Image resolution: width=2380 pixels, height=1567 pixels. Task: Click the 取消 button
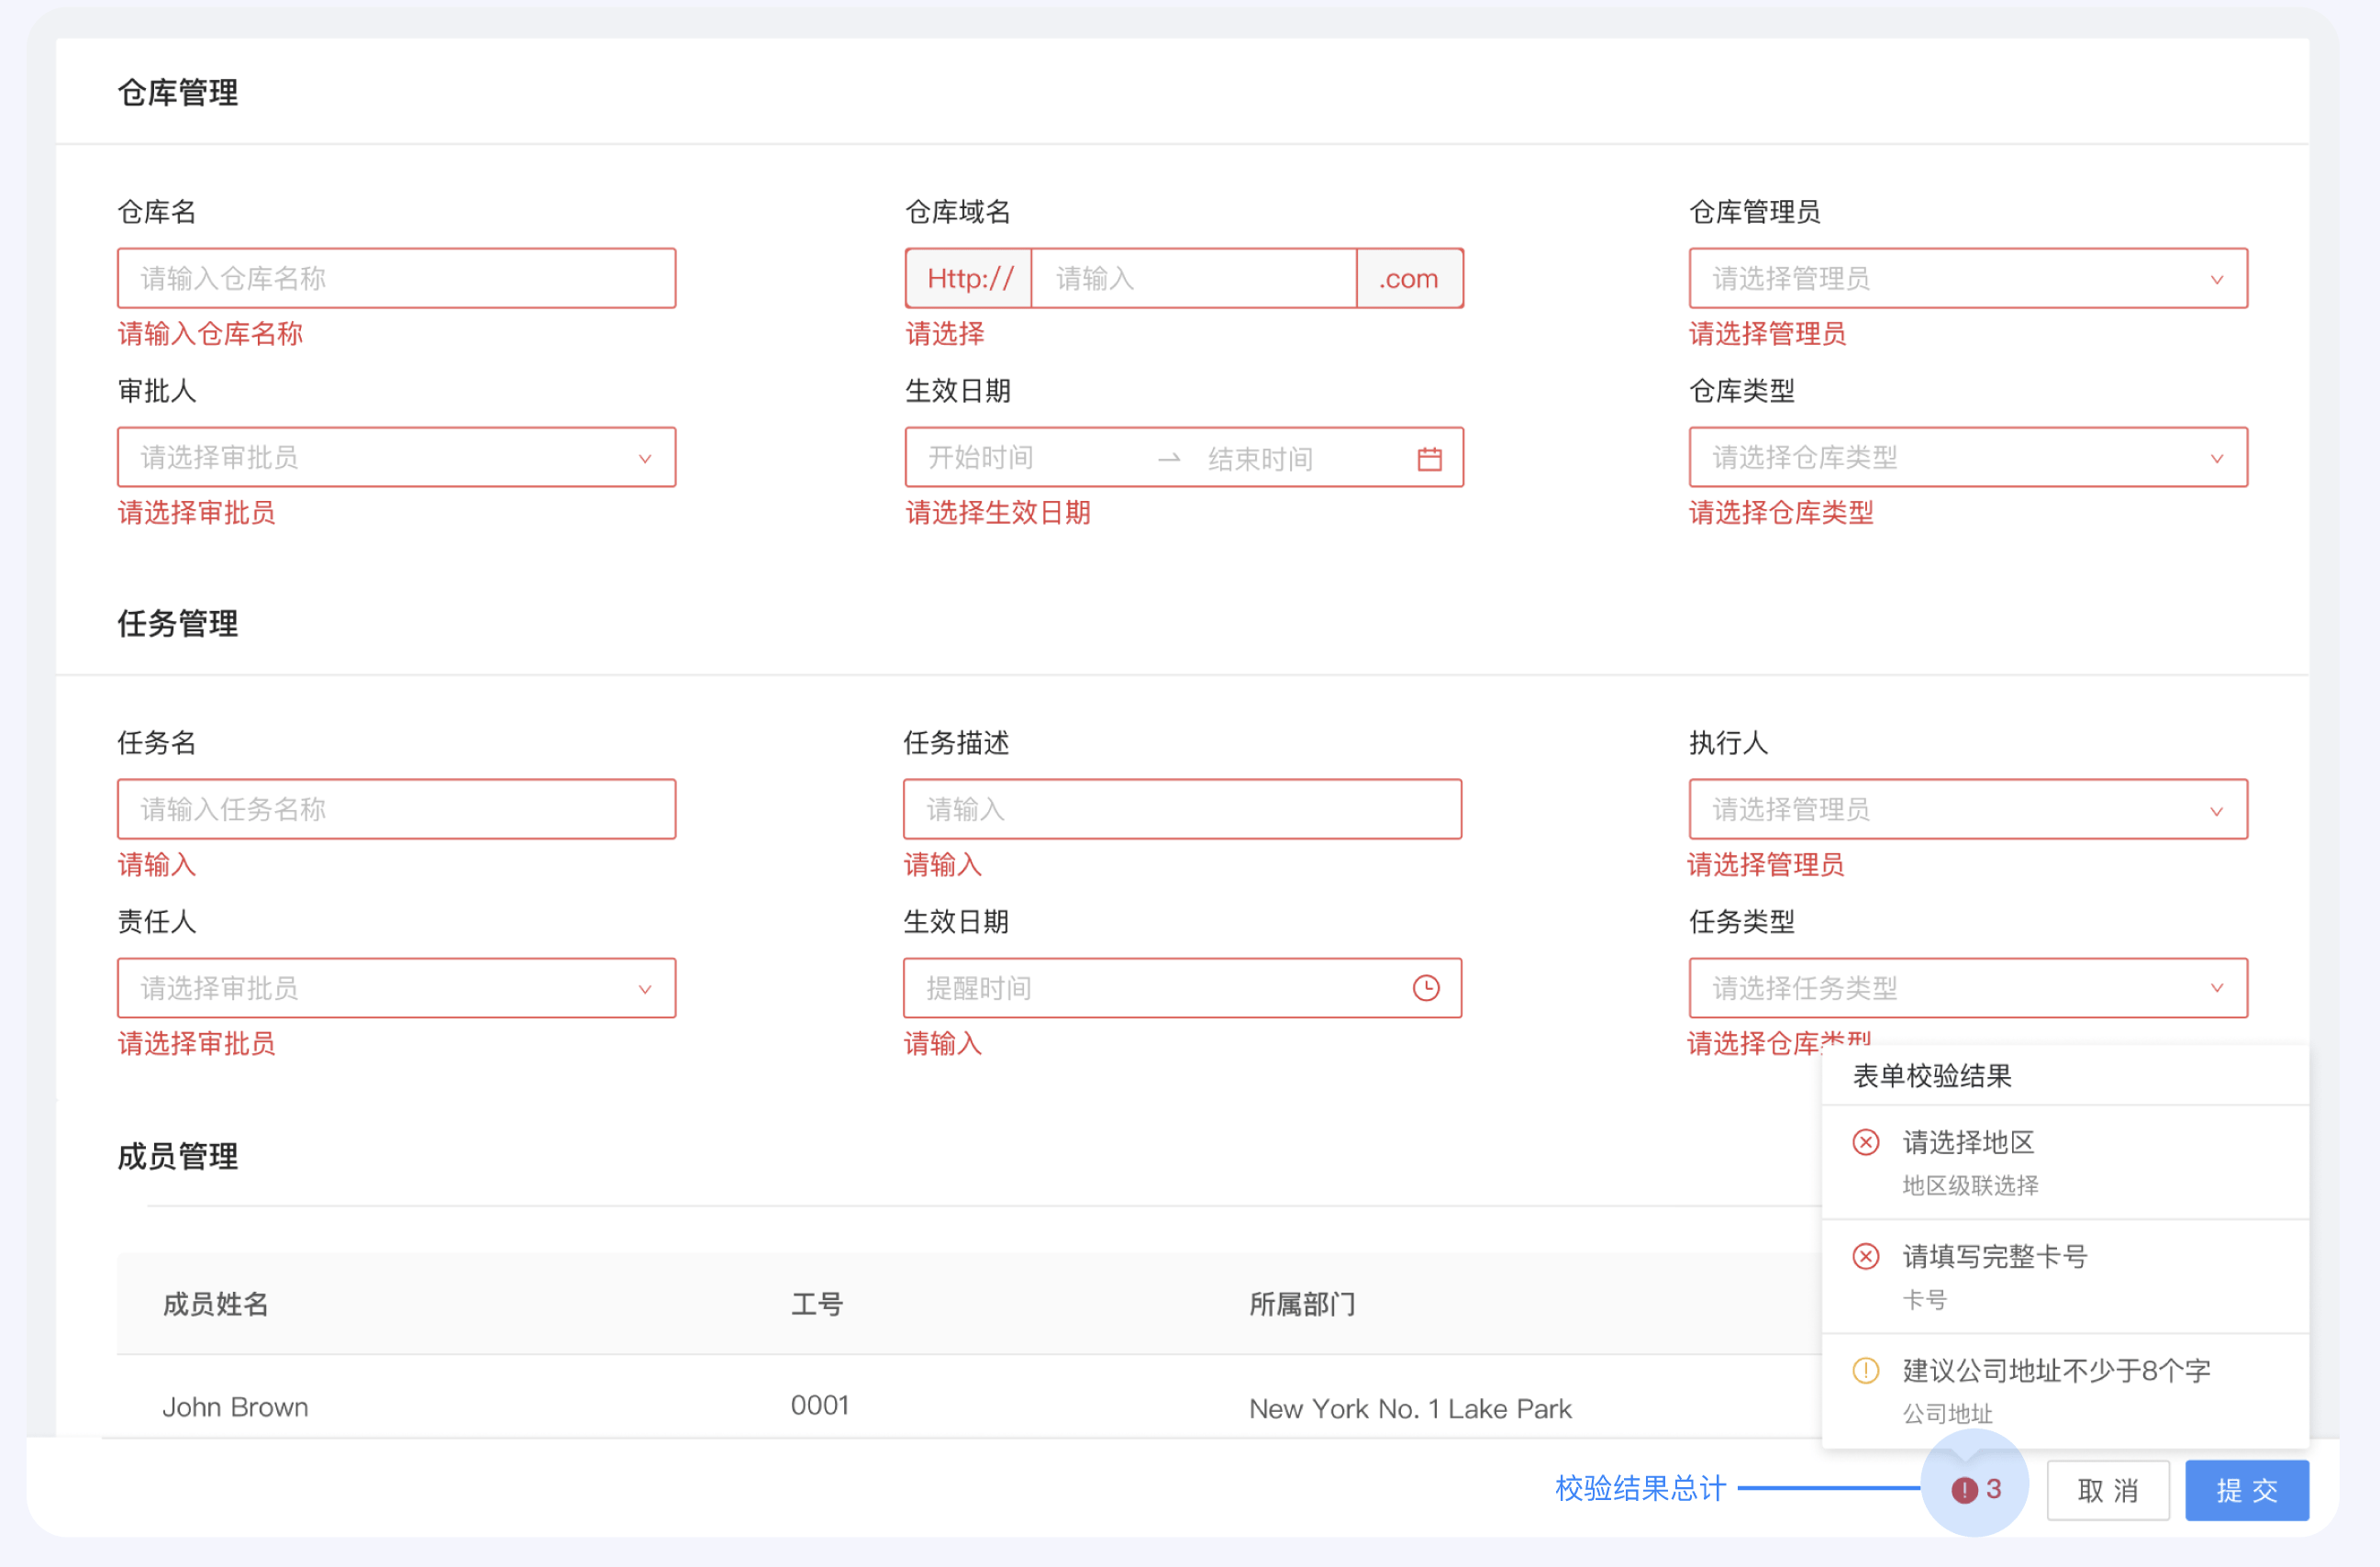(2108, 1490)
